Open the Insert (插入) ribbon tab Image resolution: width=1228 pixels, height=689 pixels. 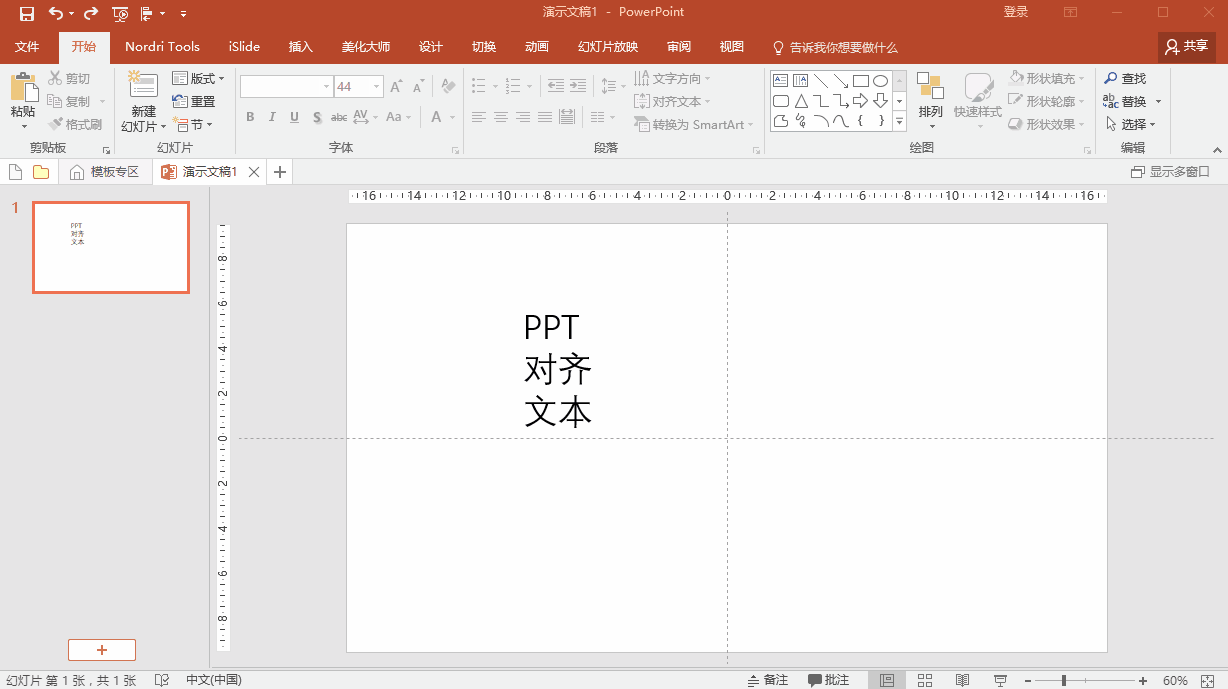[x=300, y=47]
